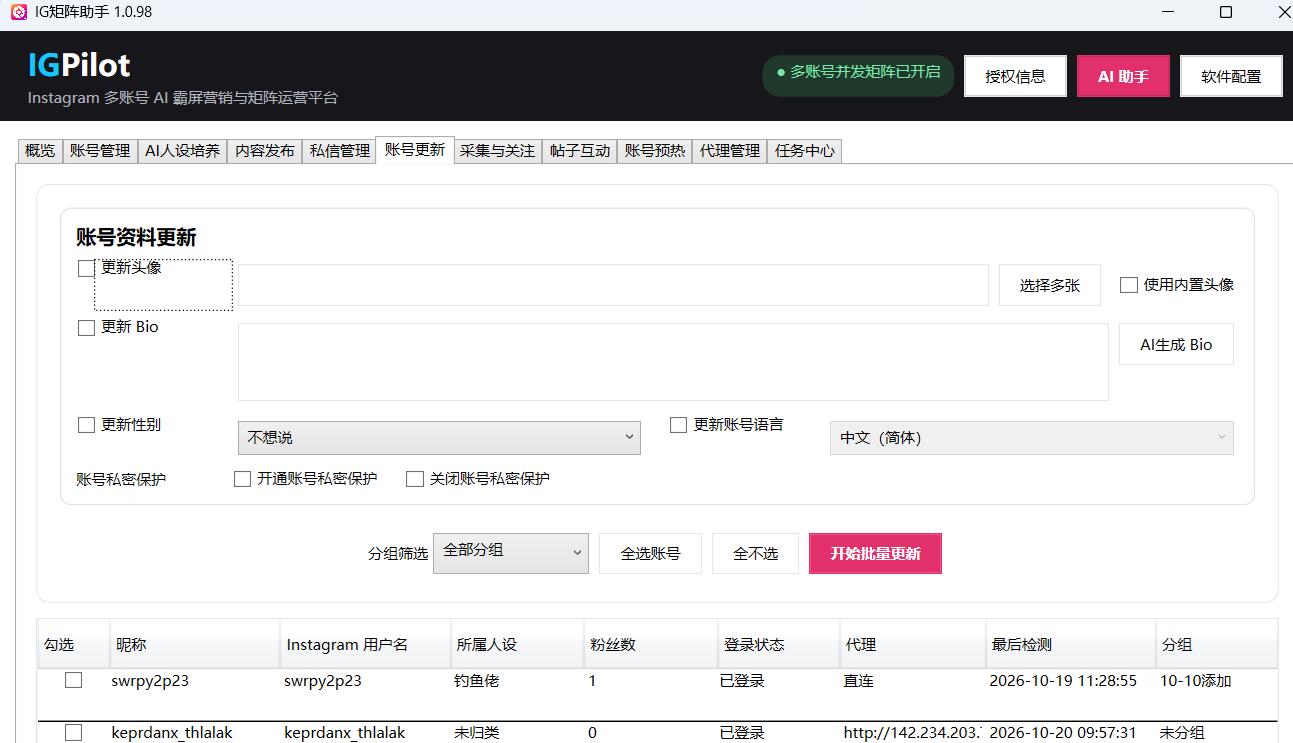The image size is (1293, 743).
Task: Click the 全不选 button
Action: pyautogui.click(x=755, y=553)
